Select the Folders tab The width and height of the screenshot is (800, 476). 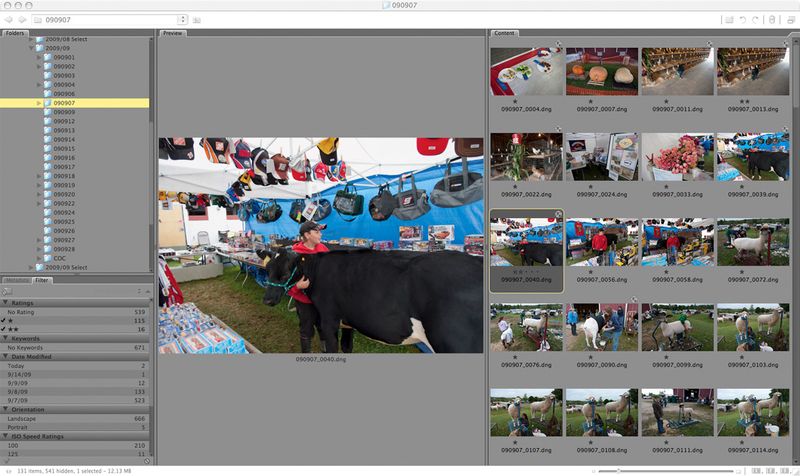coord(15,33)
